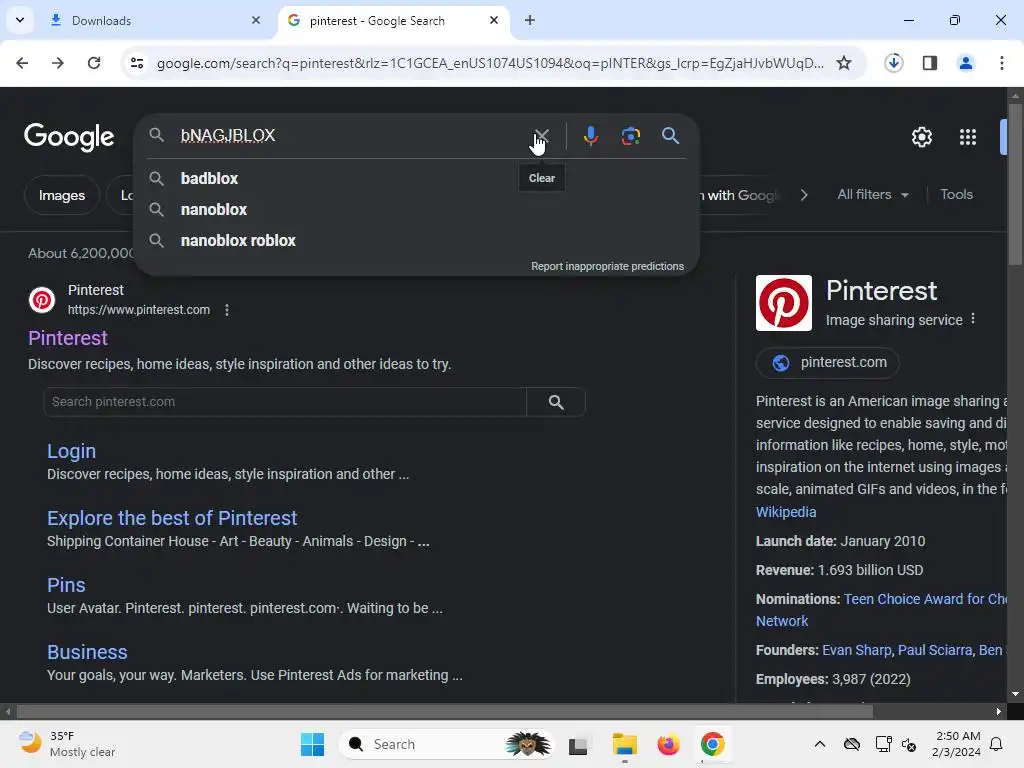This screenshot has width=1024, height=768.
Task: Open Chrome from taskbar
Action: (x=712, y=744)
